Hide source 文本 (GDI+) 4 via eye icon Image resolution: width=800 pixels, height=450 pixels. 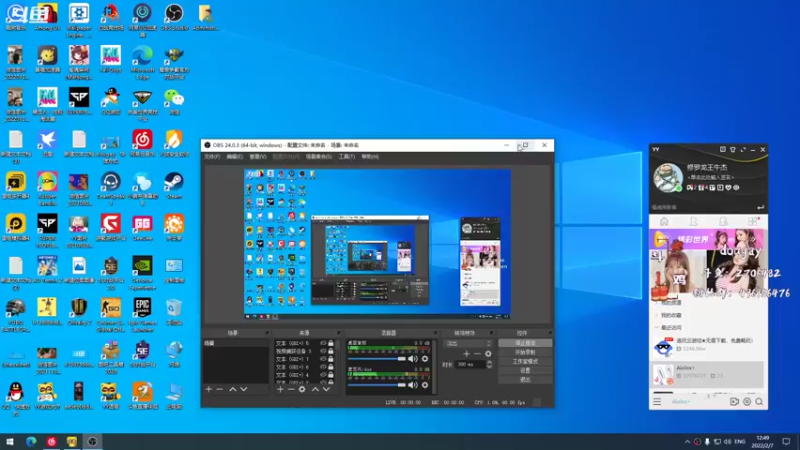coord(322,375)
